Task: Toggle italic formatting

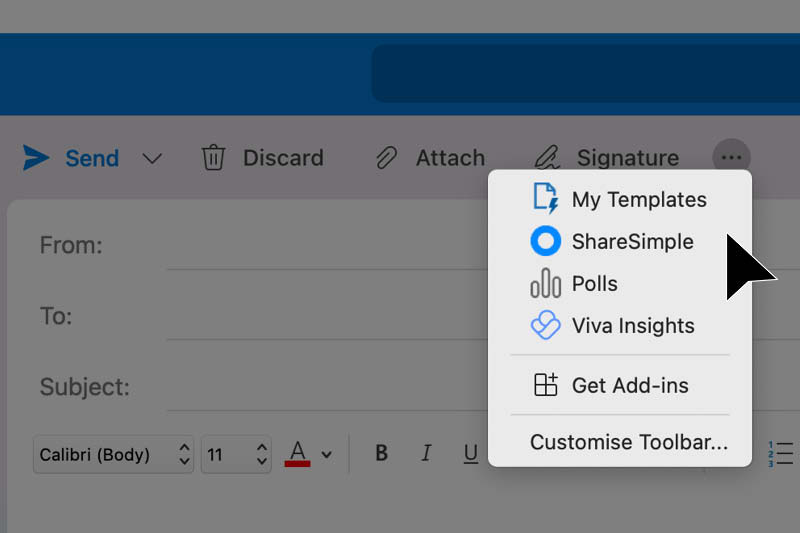Action: pyautogui.click(x=427, y=453)
